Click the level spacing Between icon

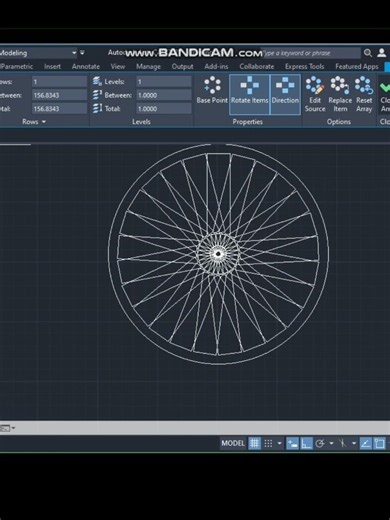[97, 95]
